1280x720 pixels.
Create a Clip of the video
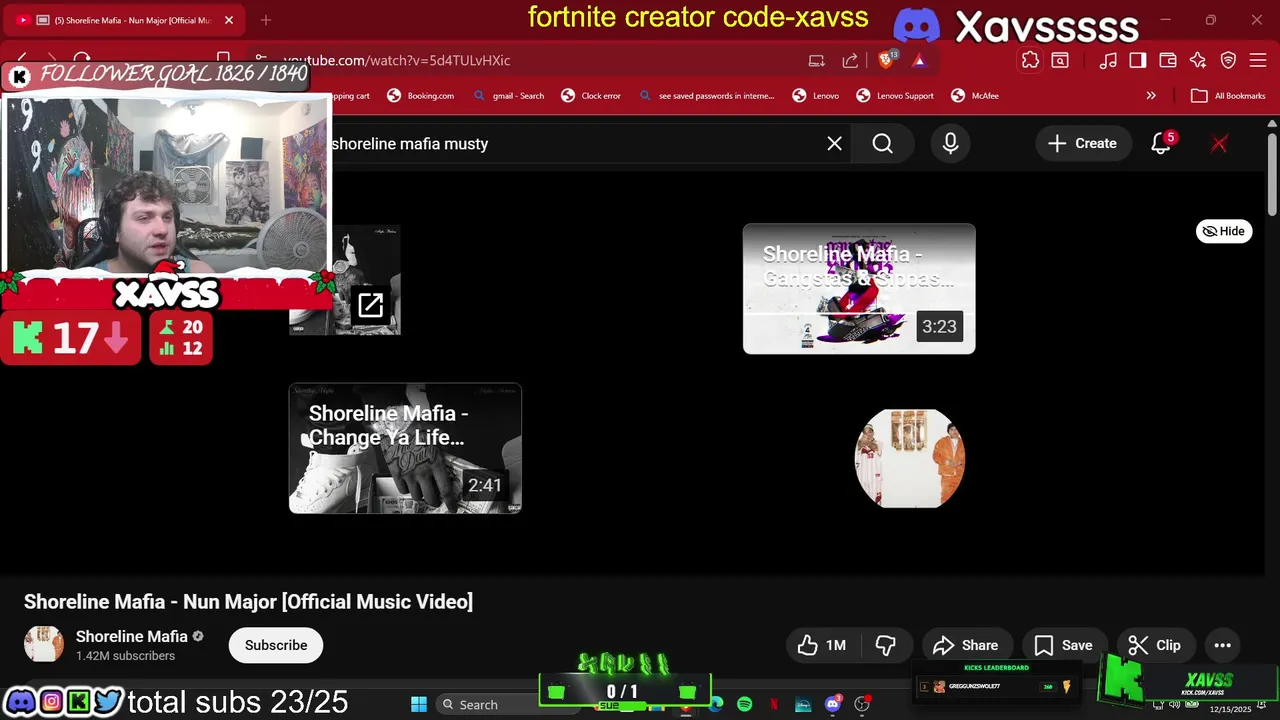pyautogui.click(x=1154, y=645)
